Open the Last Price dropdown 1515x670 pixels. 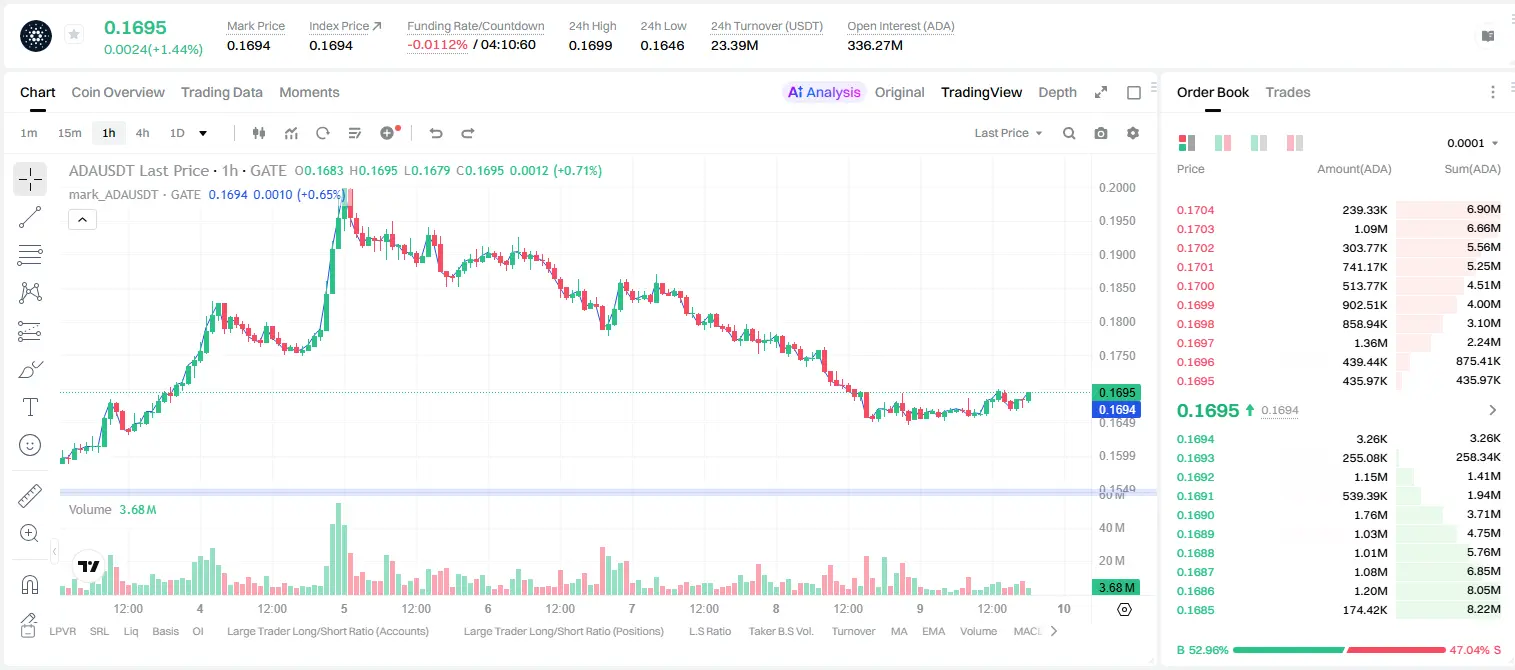[1008, 133]
